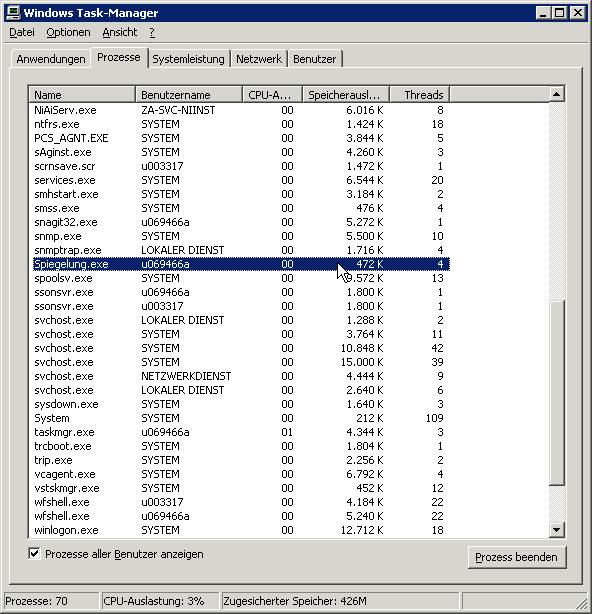Switch to the Anwendungen tab

click(51, 59)
